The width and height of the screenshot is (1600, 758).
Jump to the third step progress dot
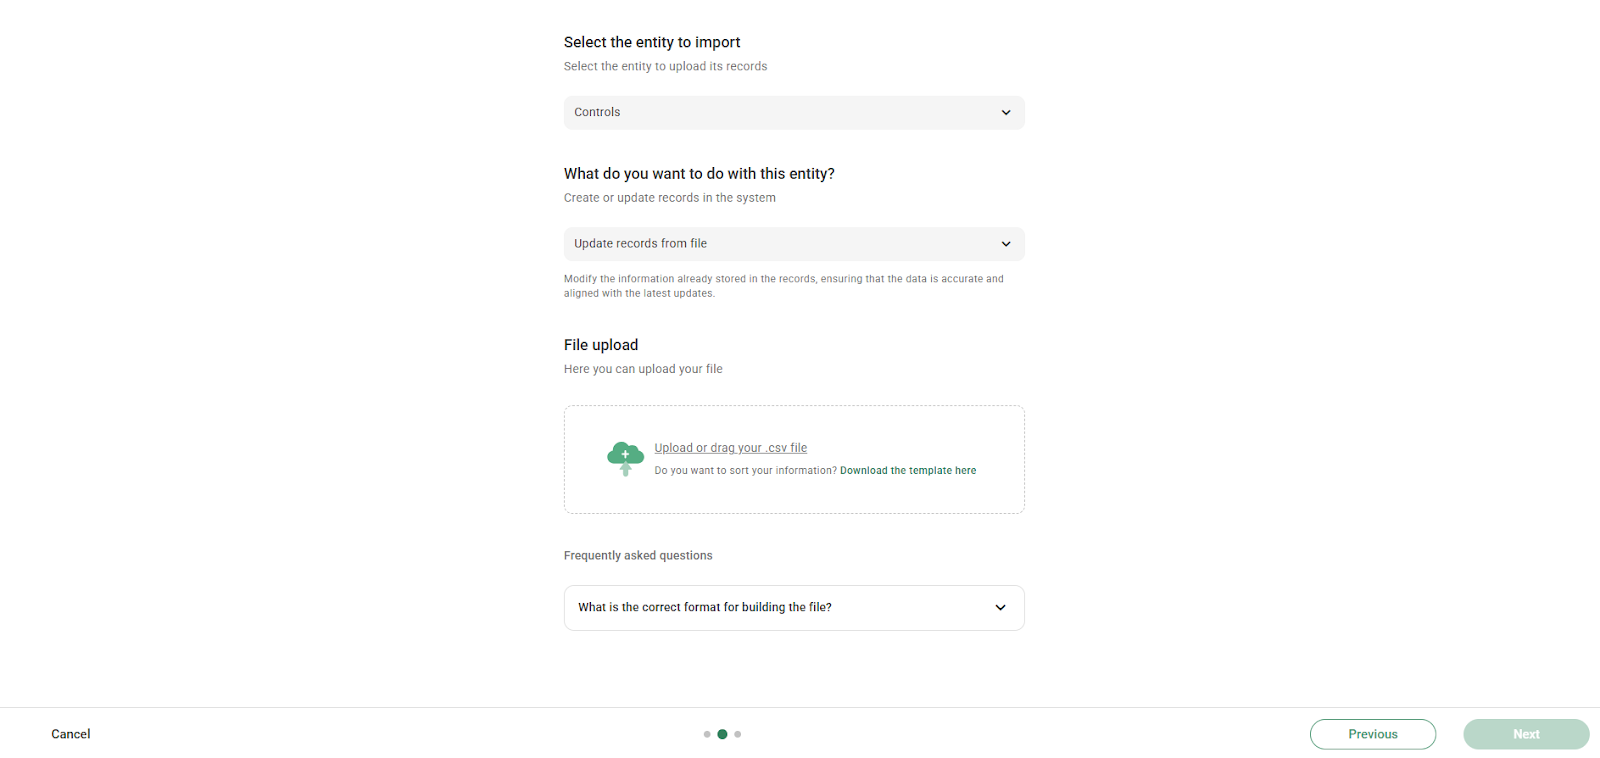(x=738, y=734)
